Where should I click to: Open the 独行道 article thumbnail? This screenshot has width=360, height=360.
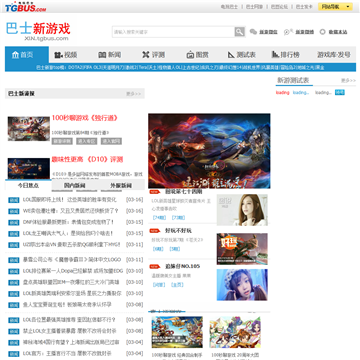(x=29, y=129)
